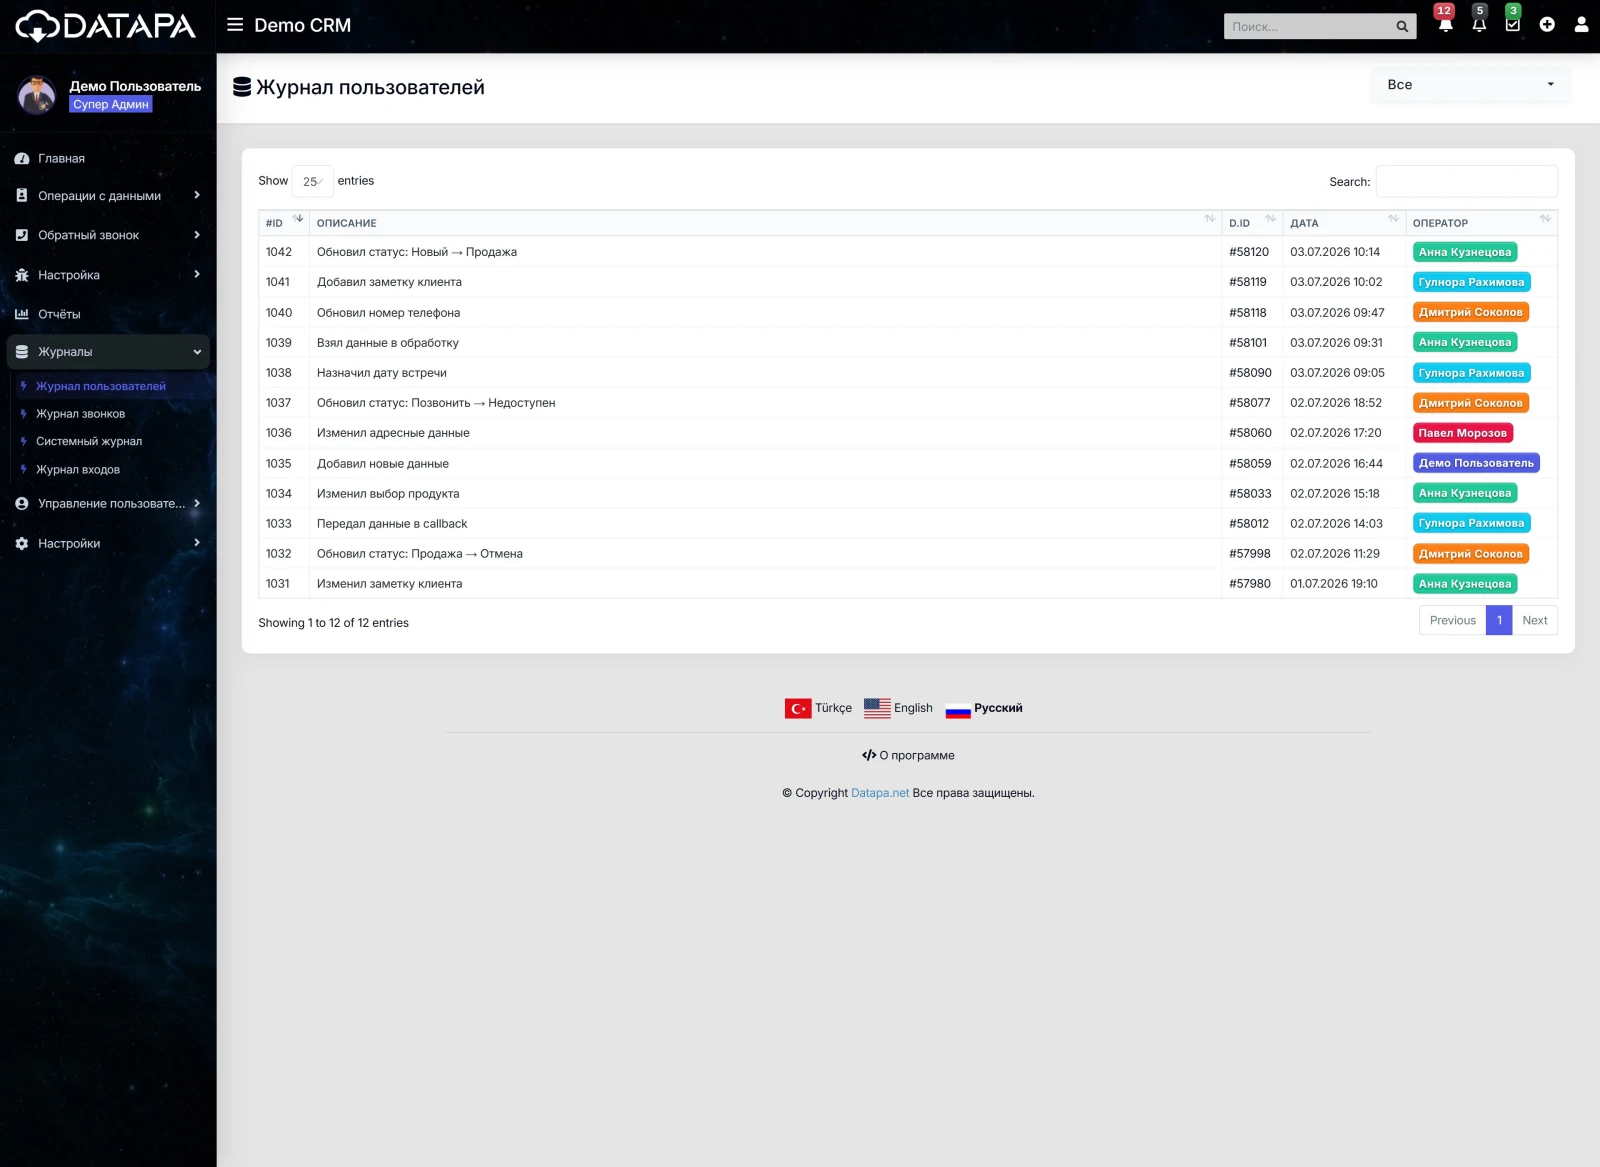Screen dimensions: 1600x1167
Task: Click the Супер Админ role badge
Action: [111, 105]
